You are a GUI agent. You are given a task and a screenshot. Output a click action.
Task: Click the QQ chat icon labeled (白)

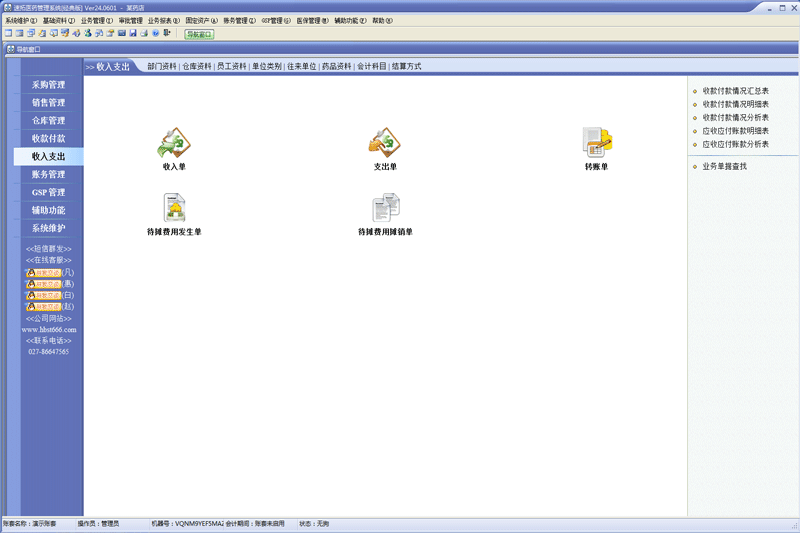(44, 295)
